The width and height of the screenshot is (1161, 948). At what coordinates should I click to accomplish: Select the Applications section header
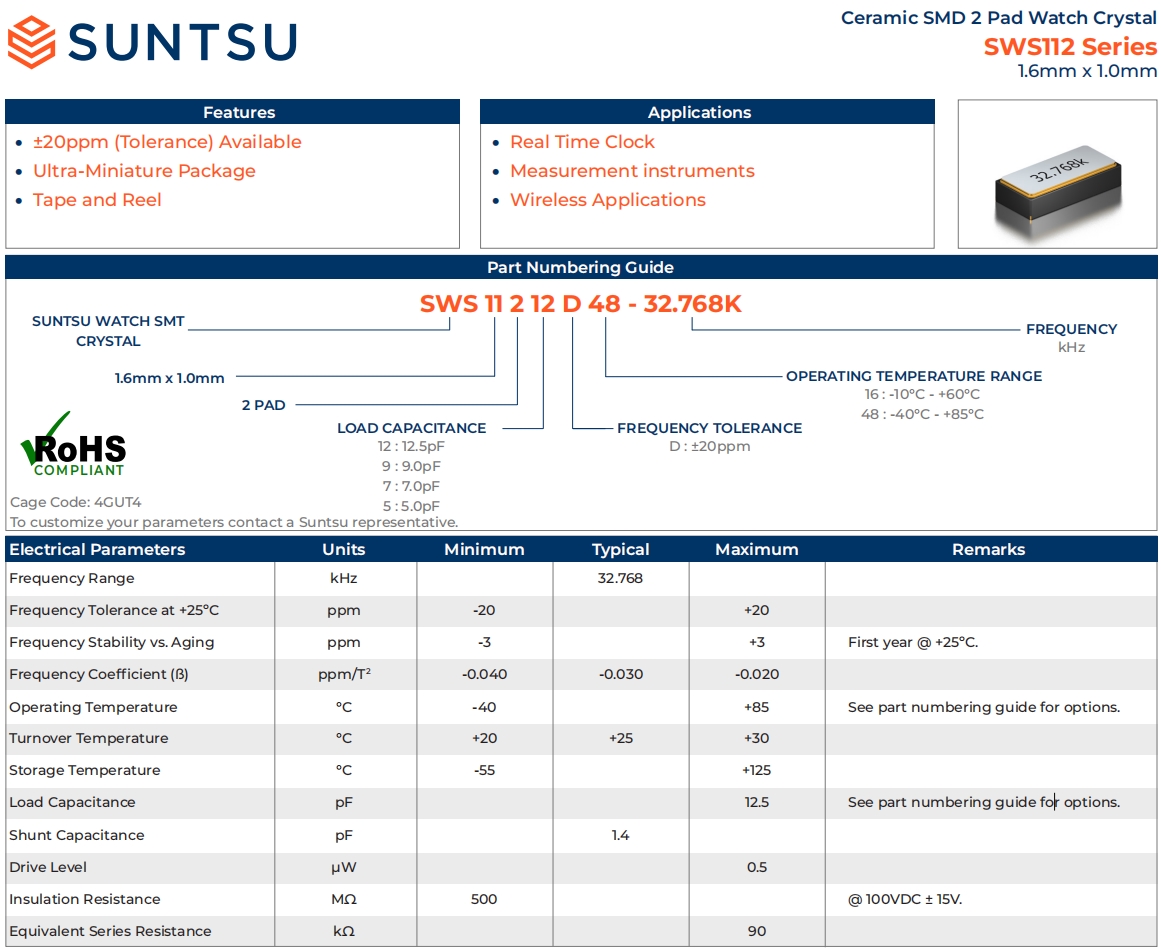click(699, 112)
